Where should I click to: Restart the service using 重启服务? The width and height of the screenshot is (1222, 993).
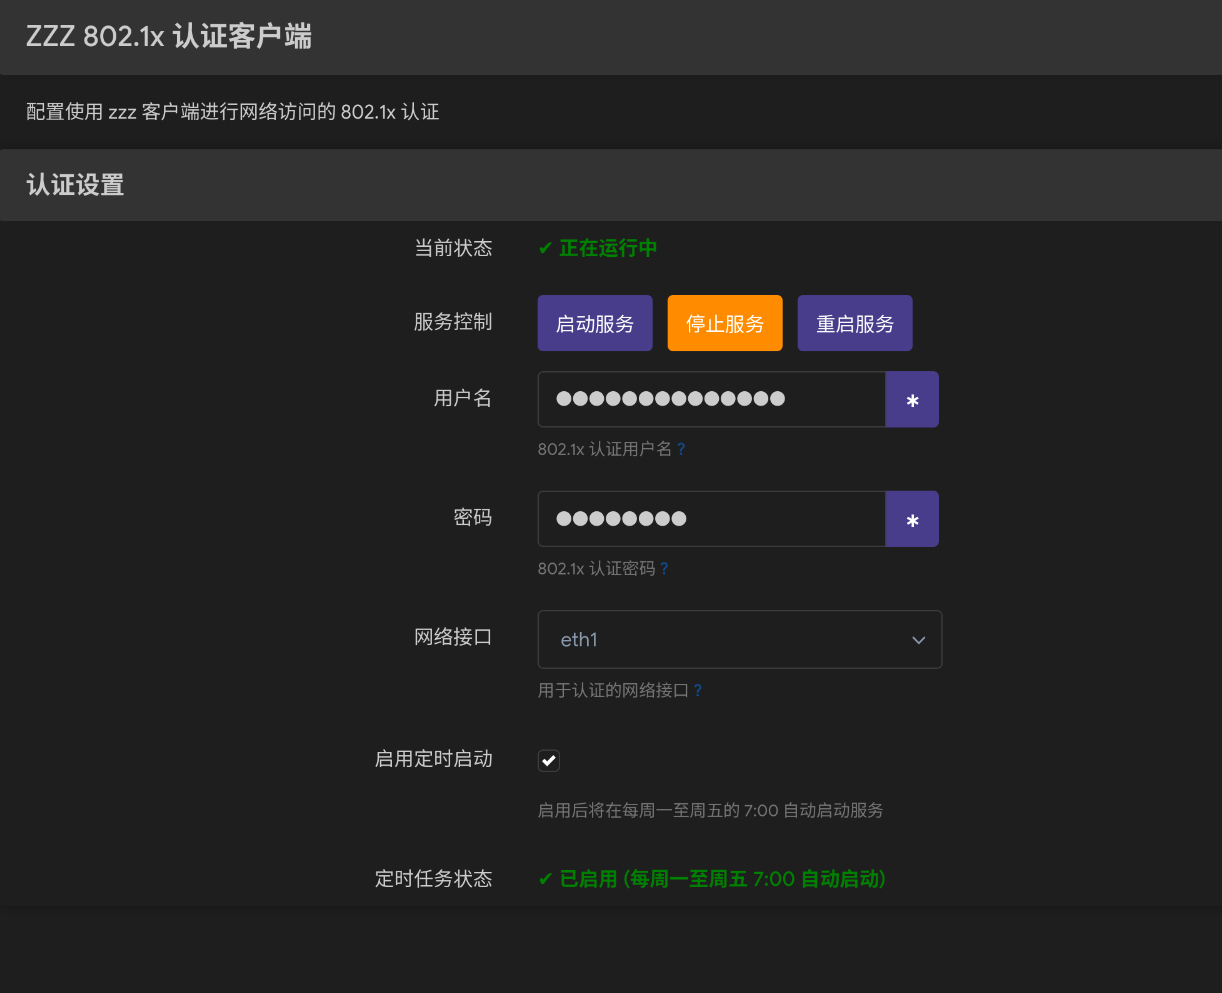click(854, 323)
